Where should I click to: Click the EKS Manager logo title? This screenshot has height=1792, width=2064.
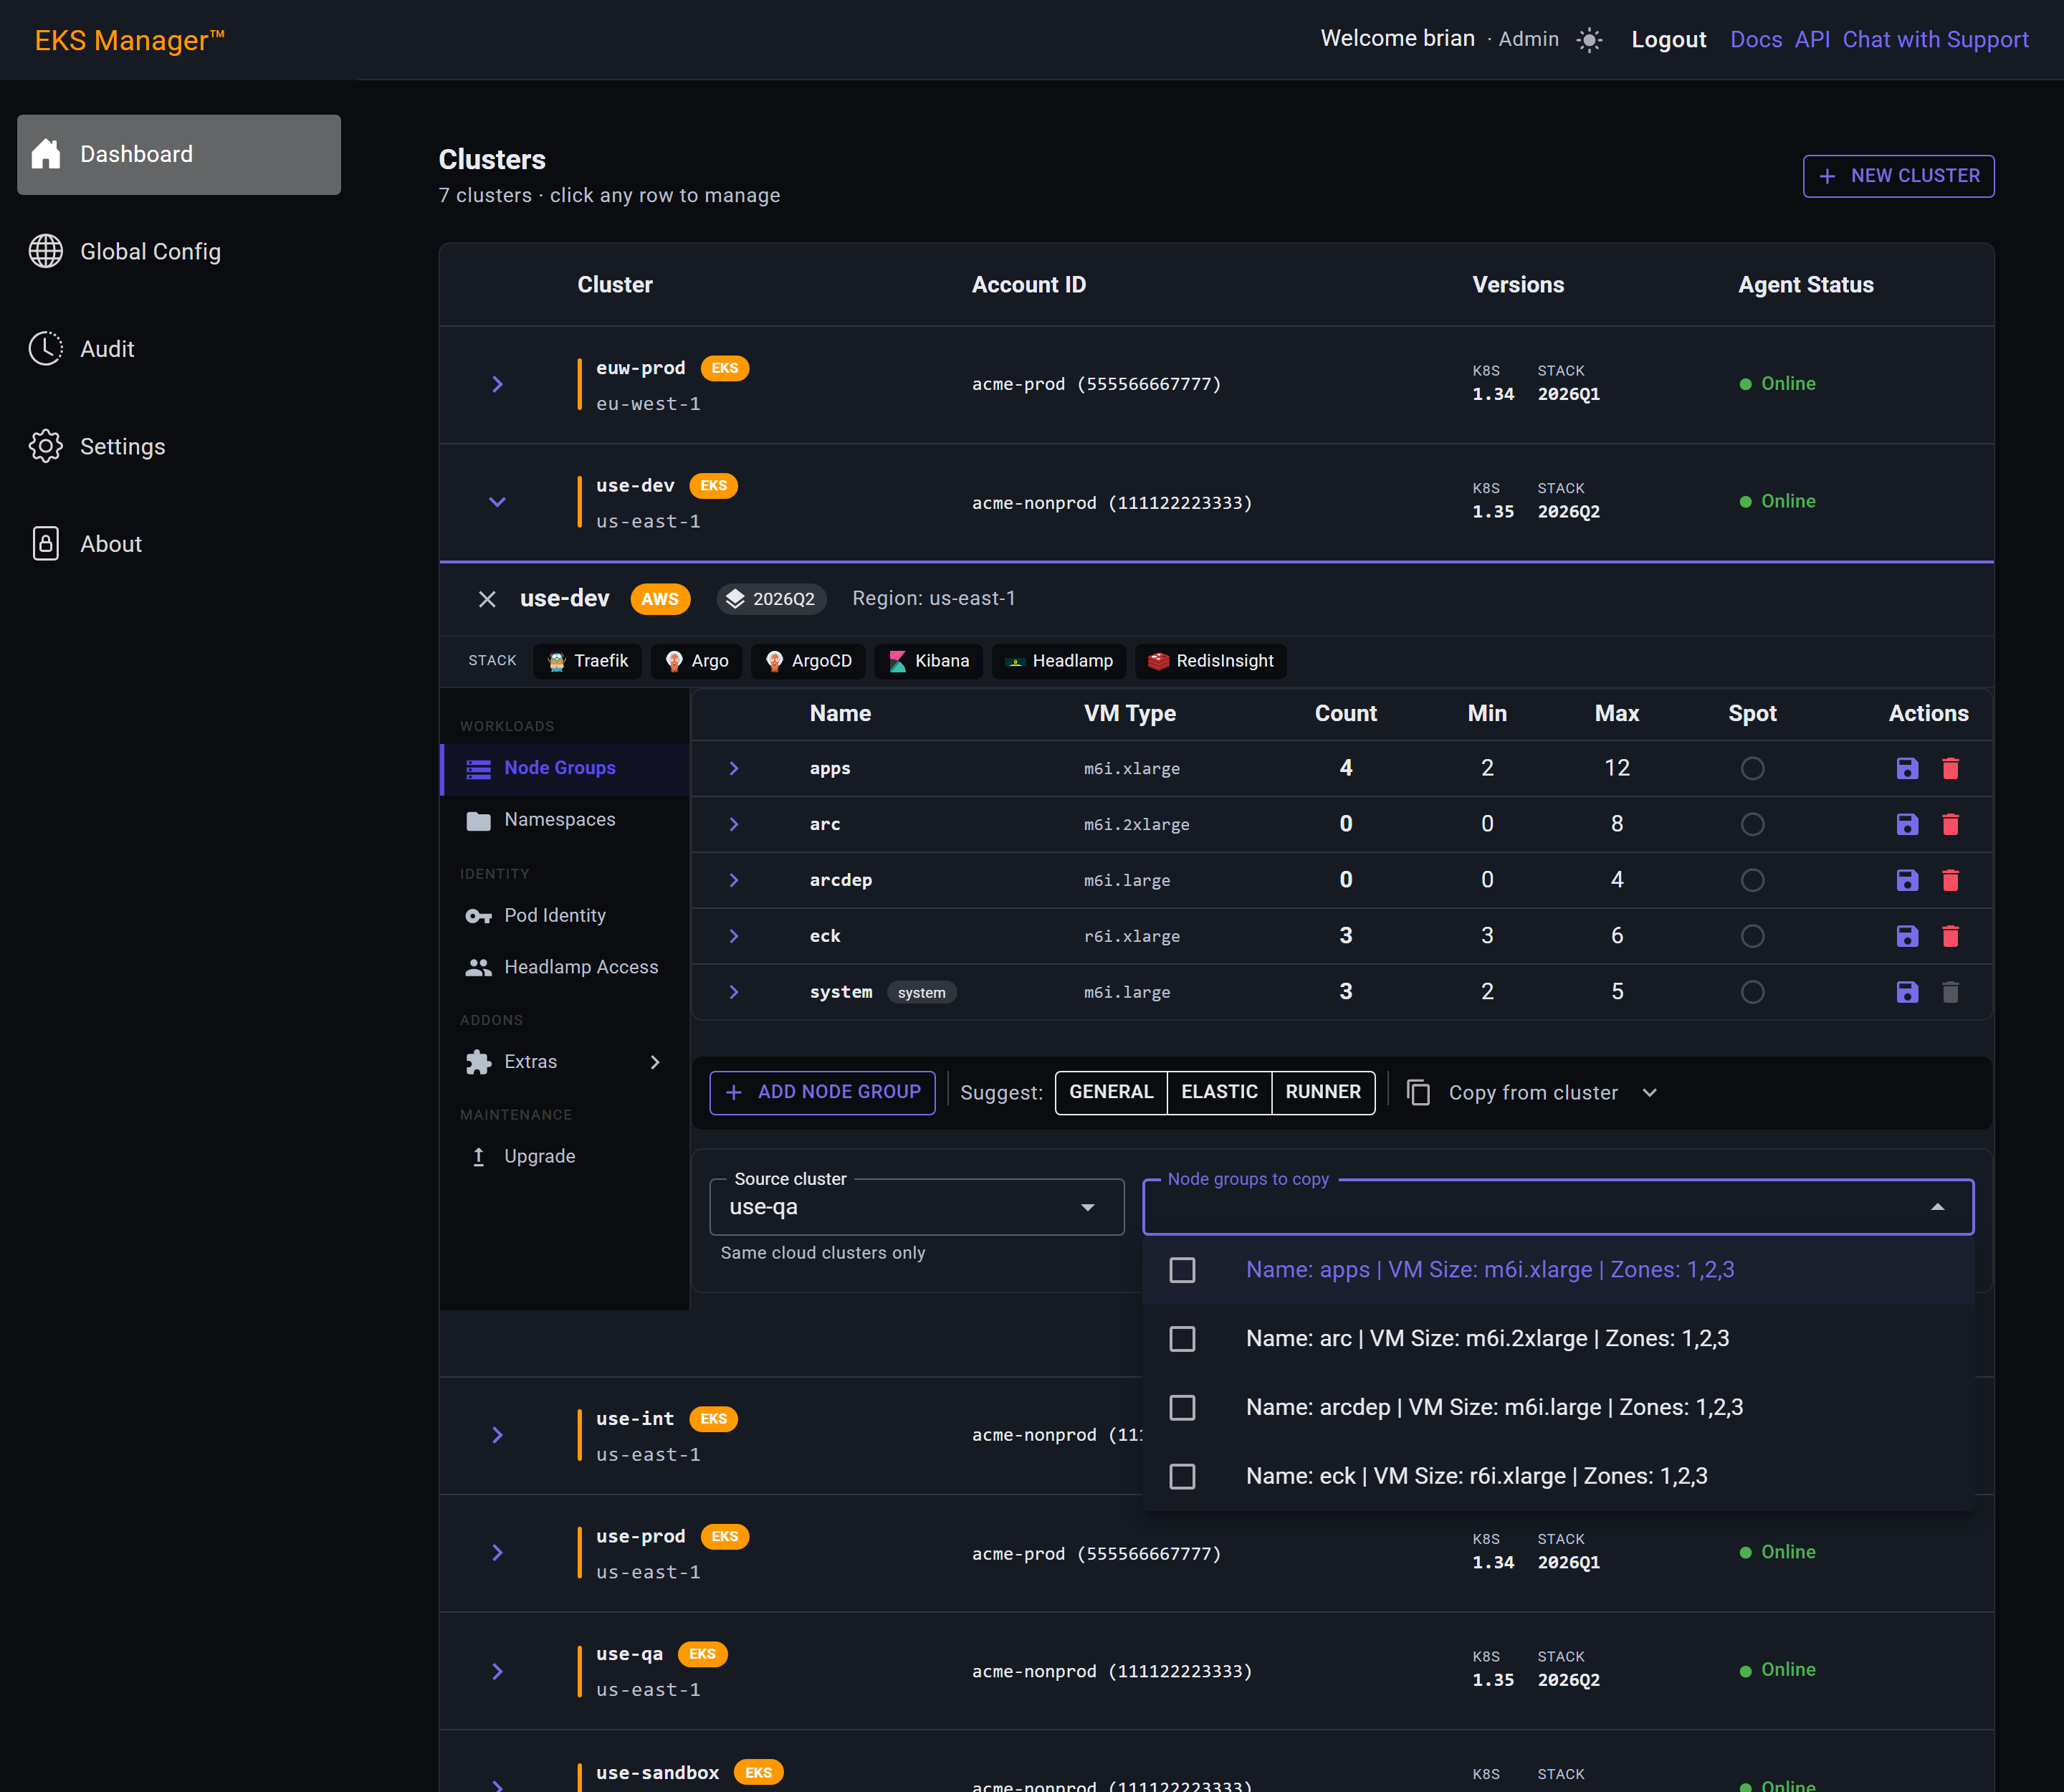130,40
